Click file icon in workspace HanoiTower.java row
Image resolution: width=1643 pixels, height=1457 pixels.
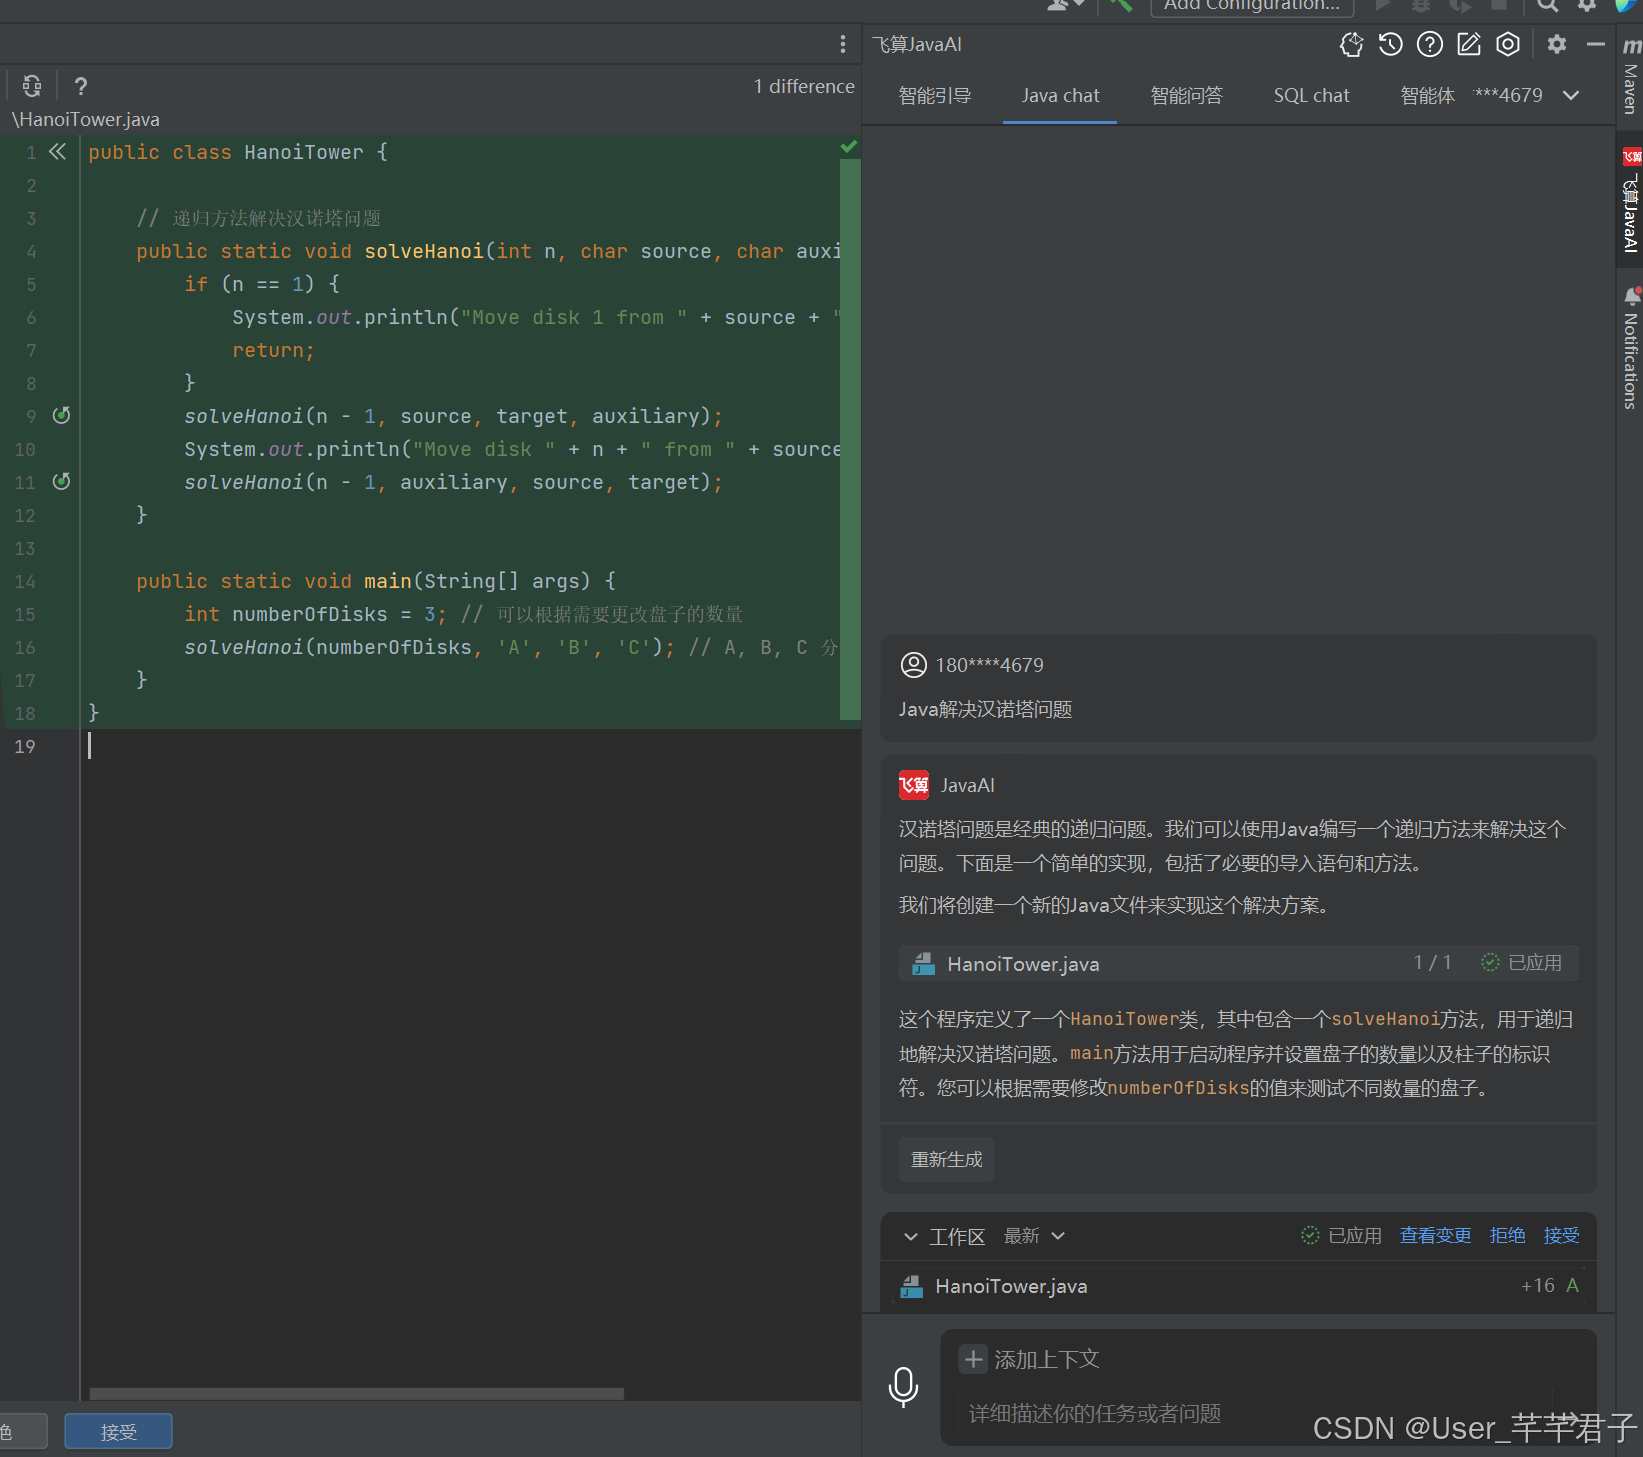click(x=911, y=1287)
